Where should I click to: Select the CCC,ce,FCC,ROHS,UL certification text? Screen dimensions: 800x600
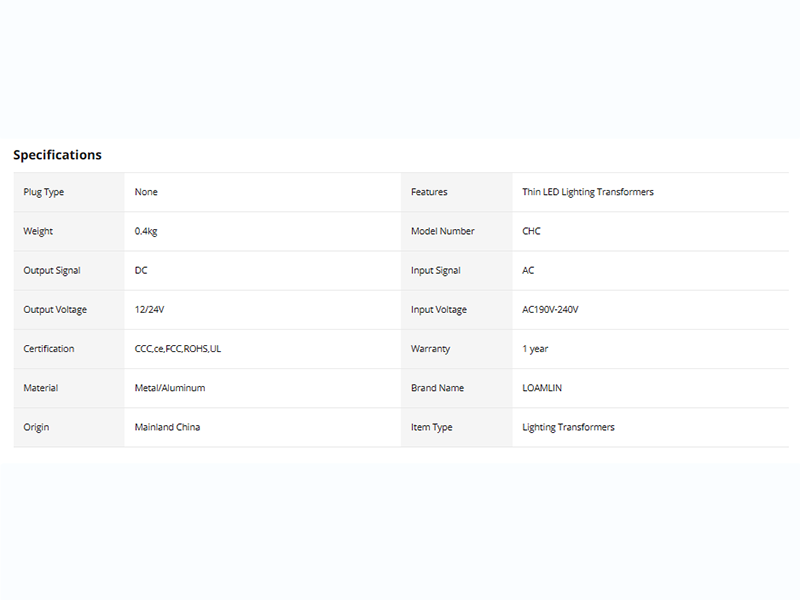(178, 349)
